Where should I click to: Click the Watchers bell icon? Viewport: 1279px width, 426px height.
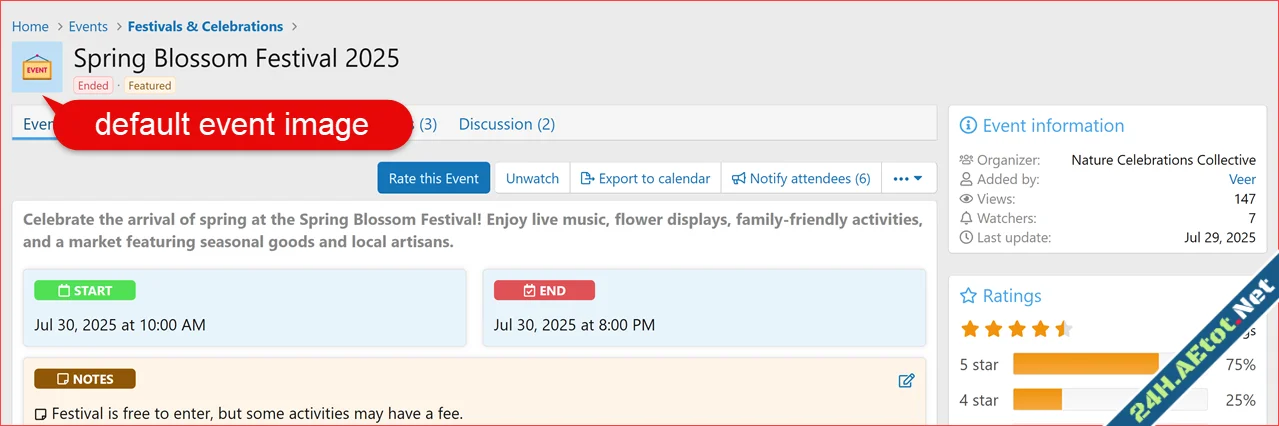click(x=966, y=218)
